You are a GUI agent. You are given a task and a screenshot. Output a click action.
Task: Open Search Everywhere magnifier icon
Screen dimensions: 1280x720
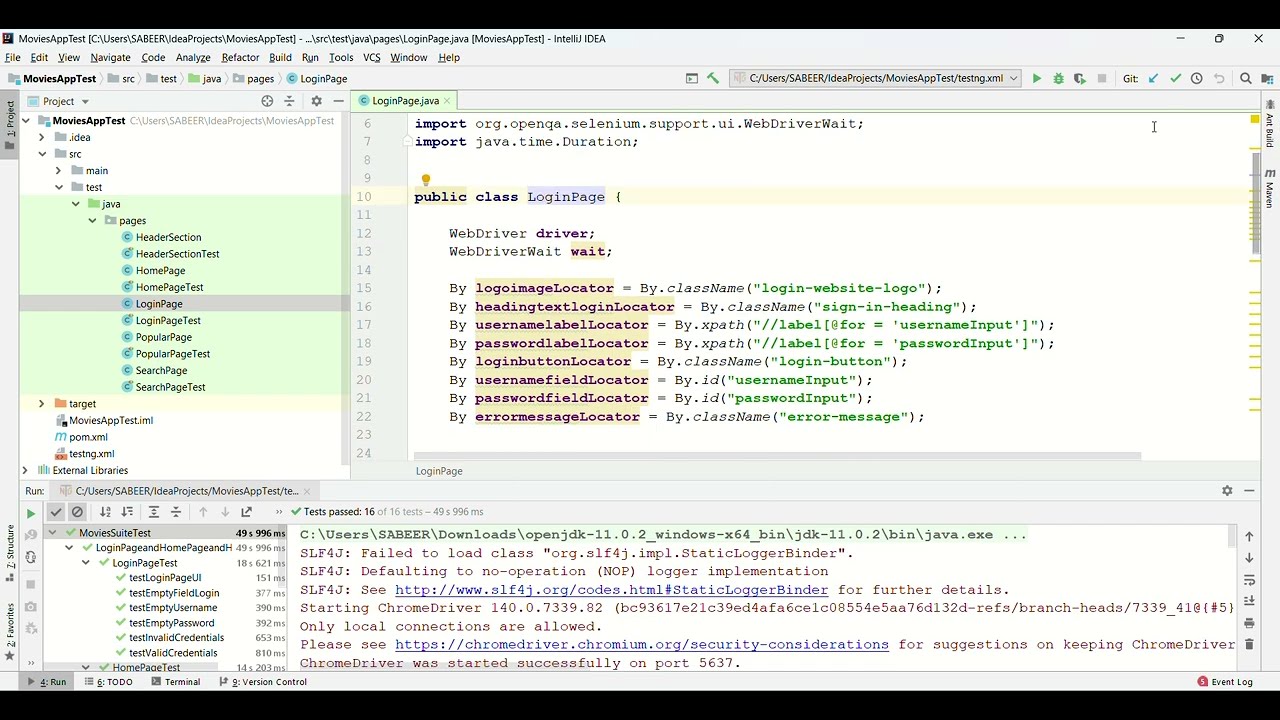(x=1246, y=78)
